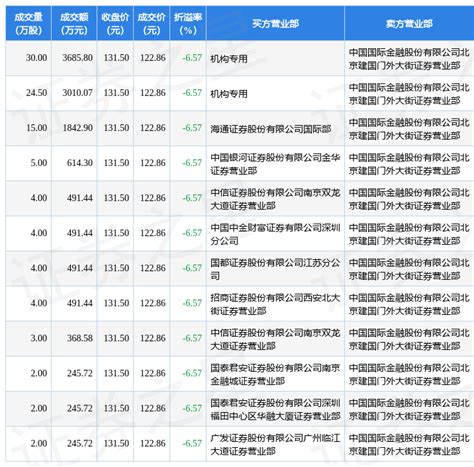Click 招商证券 西安北大街 buyer entry
474x467 pixels.
click(x=275, y=304)
